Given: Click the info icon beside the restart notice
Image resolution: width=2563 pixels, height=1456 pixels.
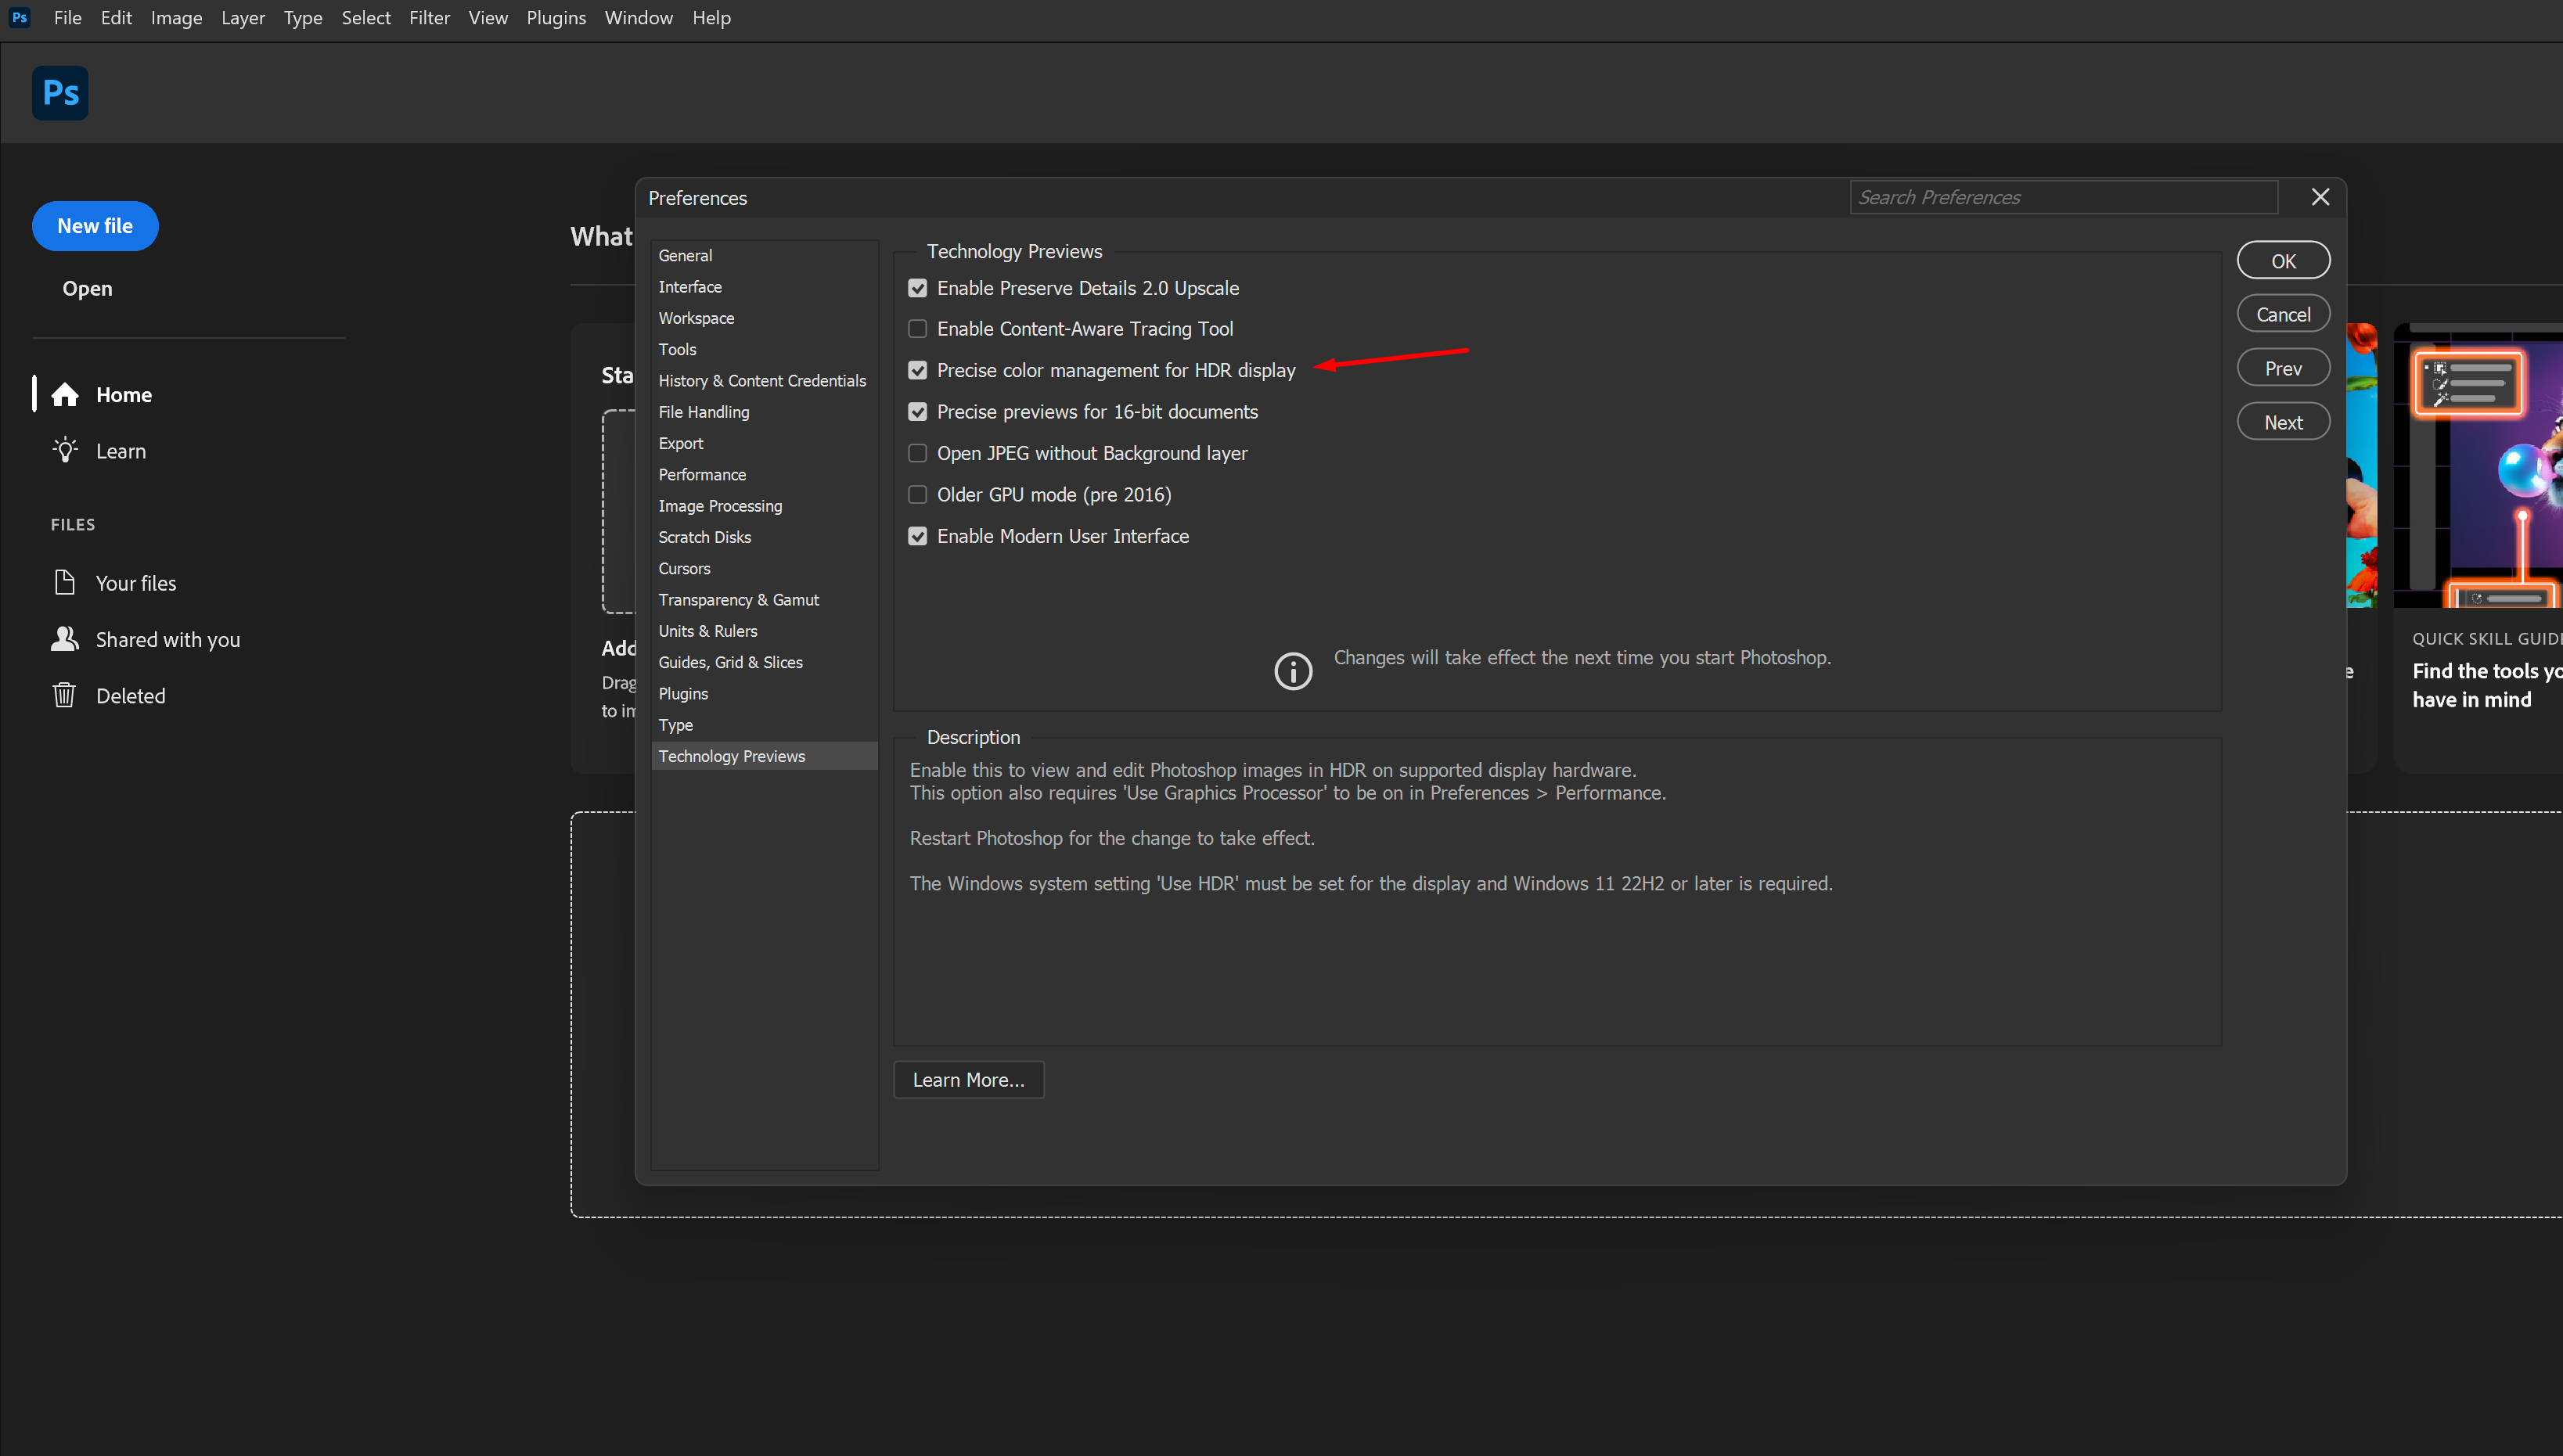Looking at the screenshot, I should pos(1293,671).
